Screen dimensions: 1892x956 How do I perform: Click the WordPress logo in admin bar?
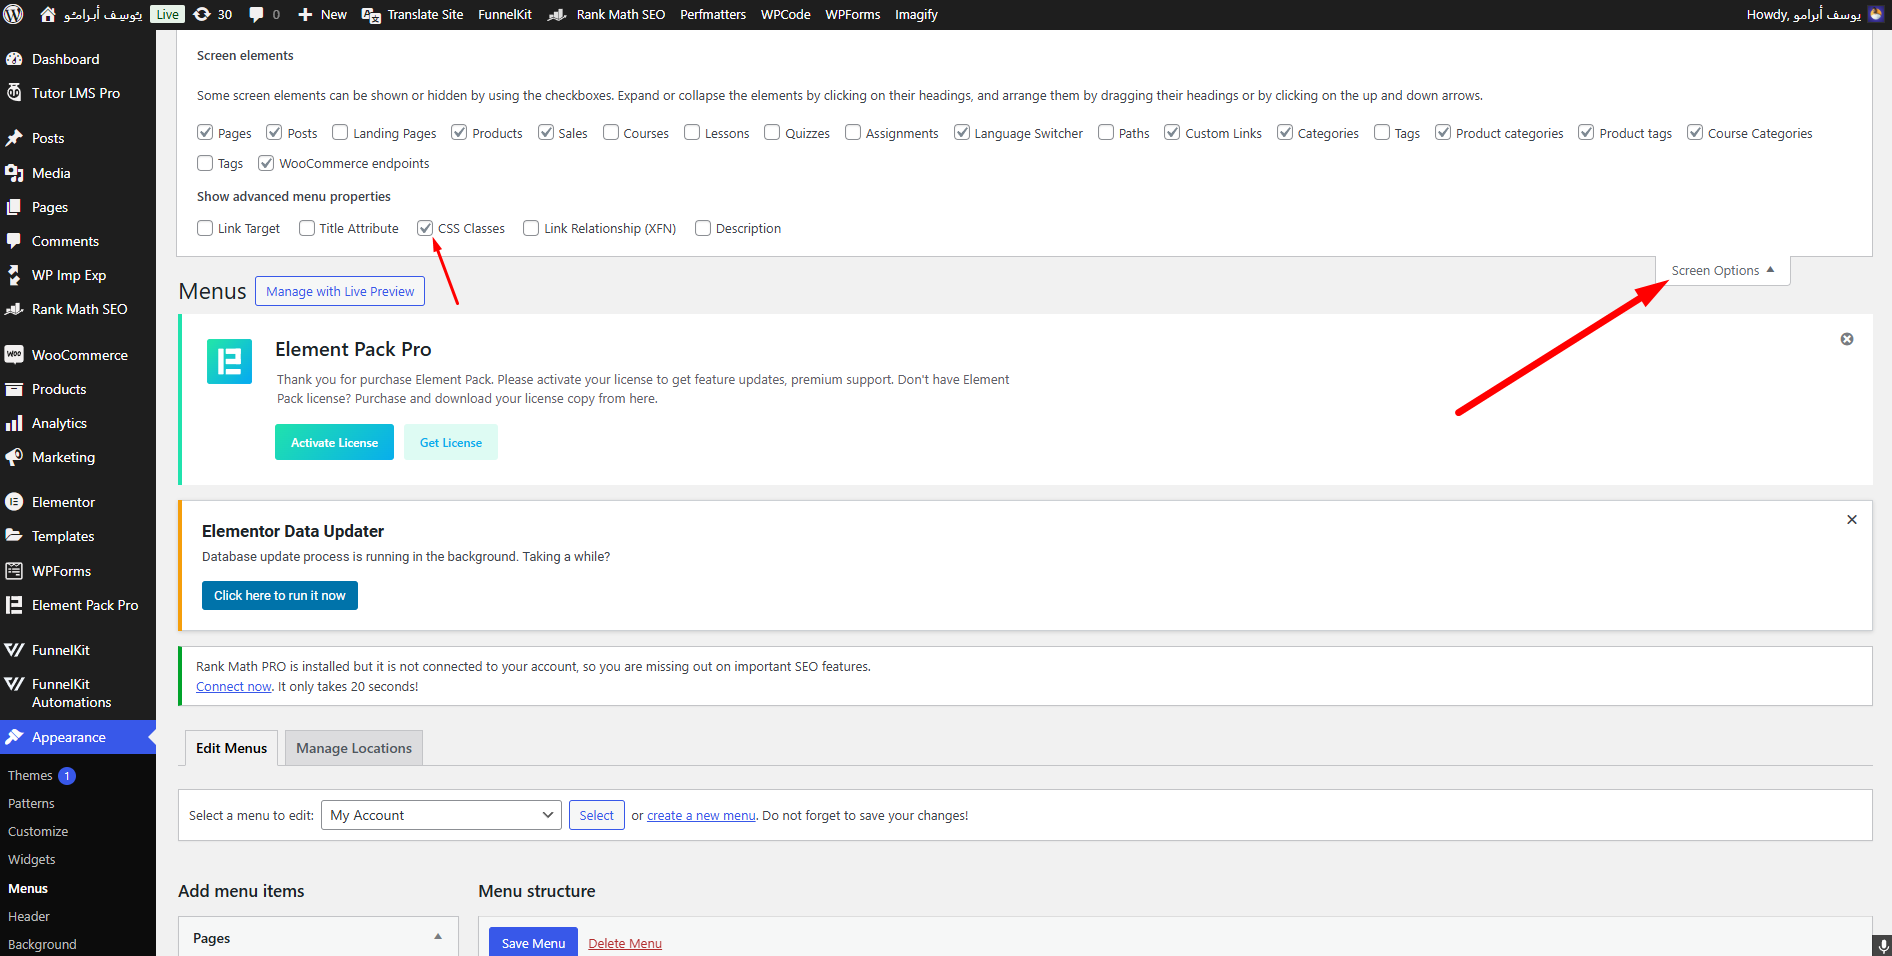click(x=14, y=14)
